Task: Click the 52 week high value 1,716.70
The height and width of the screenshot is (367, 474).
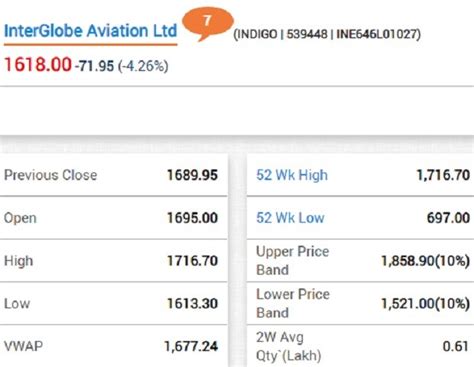Action: 443,175
